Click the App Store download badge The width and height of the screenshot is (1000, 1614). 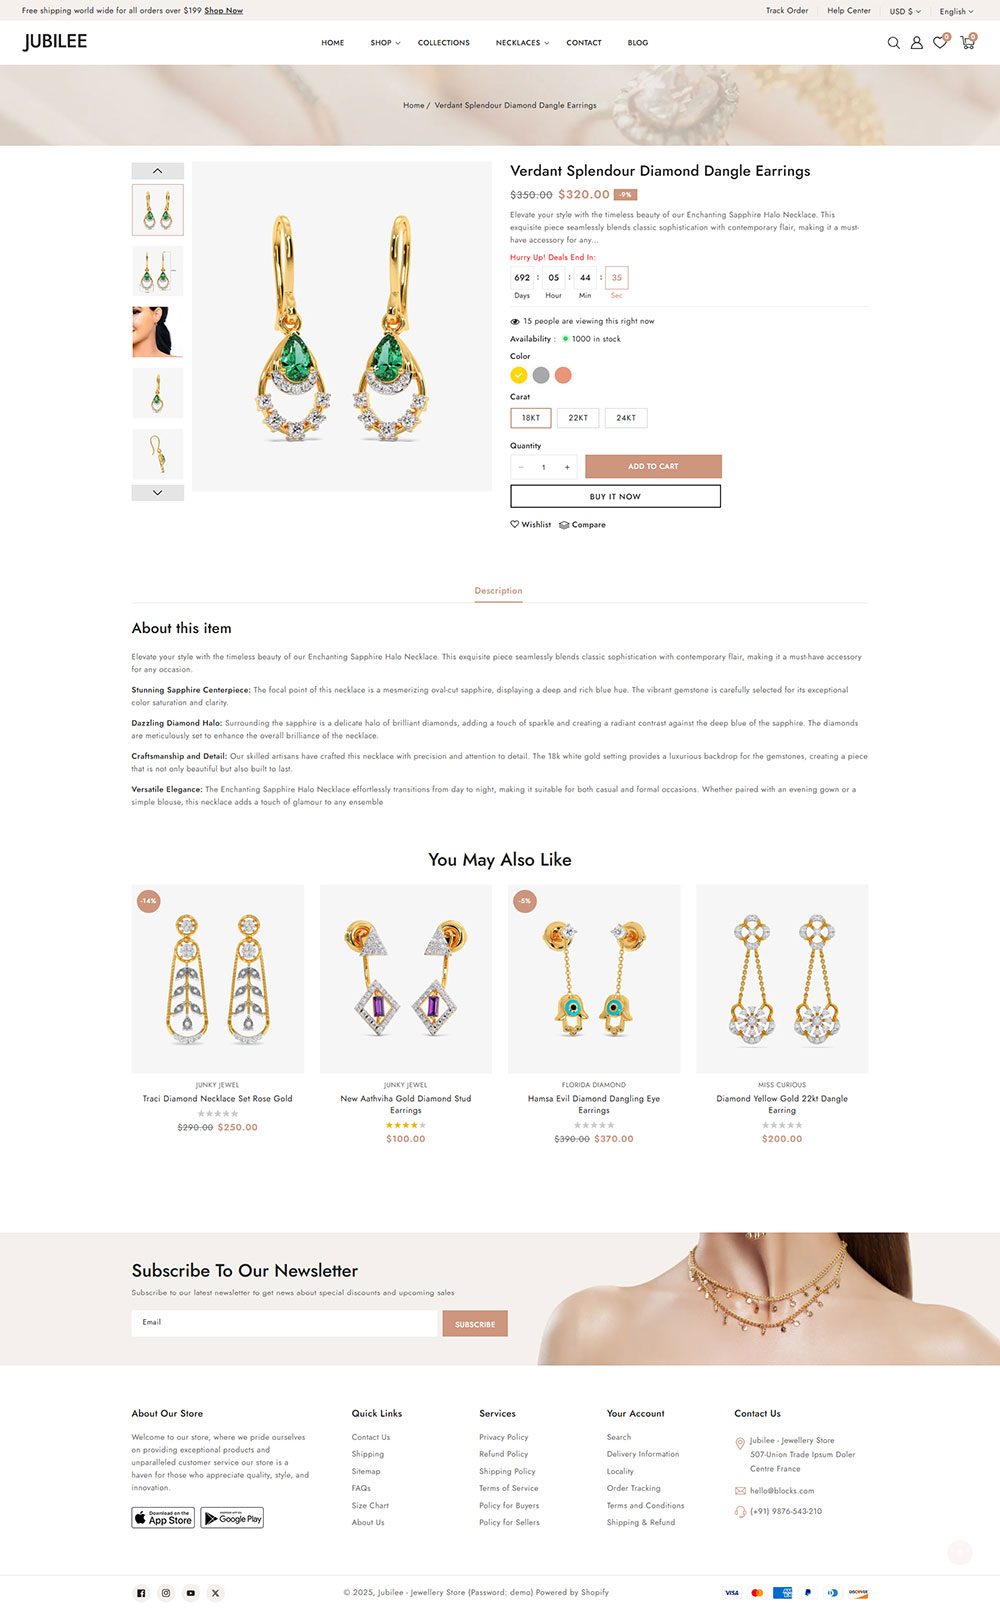pyautogui.click(x=163, y=1517)
